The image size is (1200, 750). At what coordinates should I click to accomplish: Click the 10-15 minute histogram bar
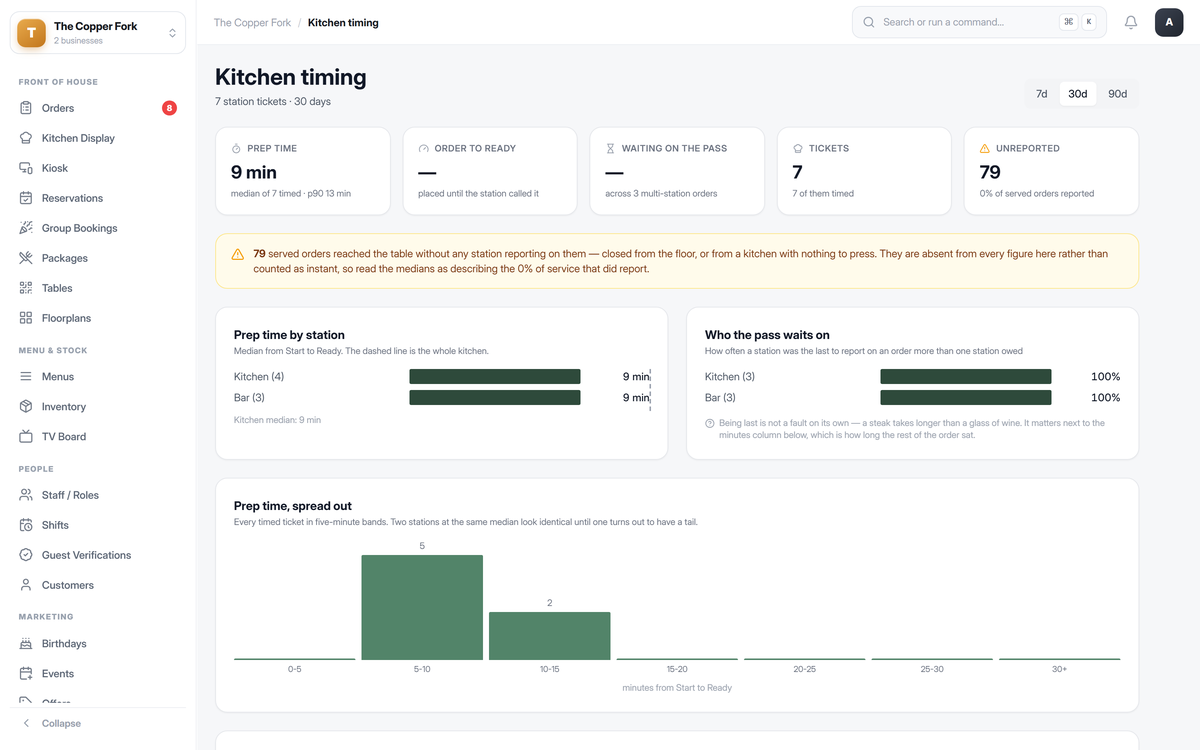[549, 636]
